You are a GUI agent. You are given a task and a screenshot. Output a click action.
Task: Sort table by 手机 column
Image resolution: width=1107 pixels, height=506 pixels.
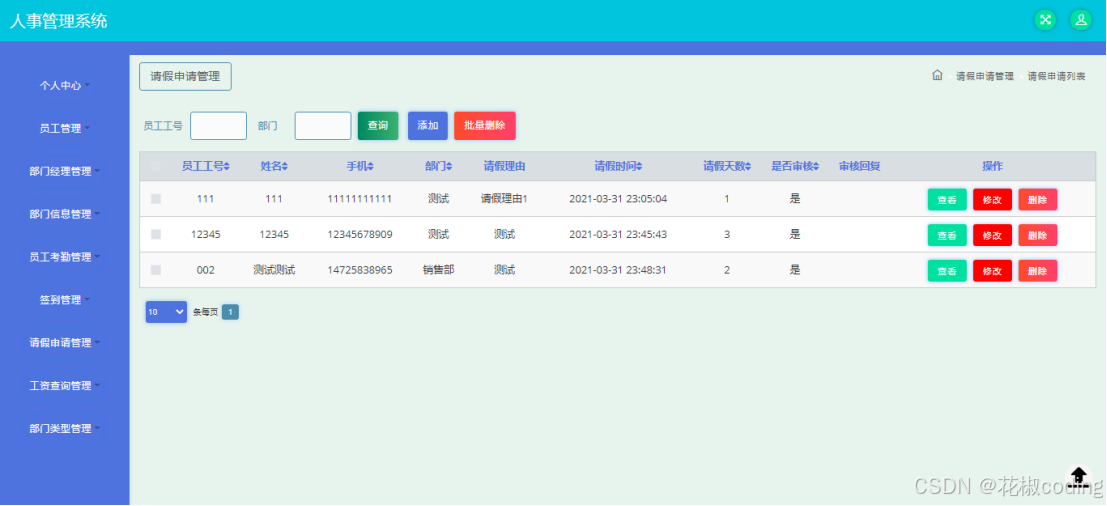[359, 167]
